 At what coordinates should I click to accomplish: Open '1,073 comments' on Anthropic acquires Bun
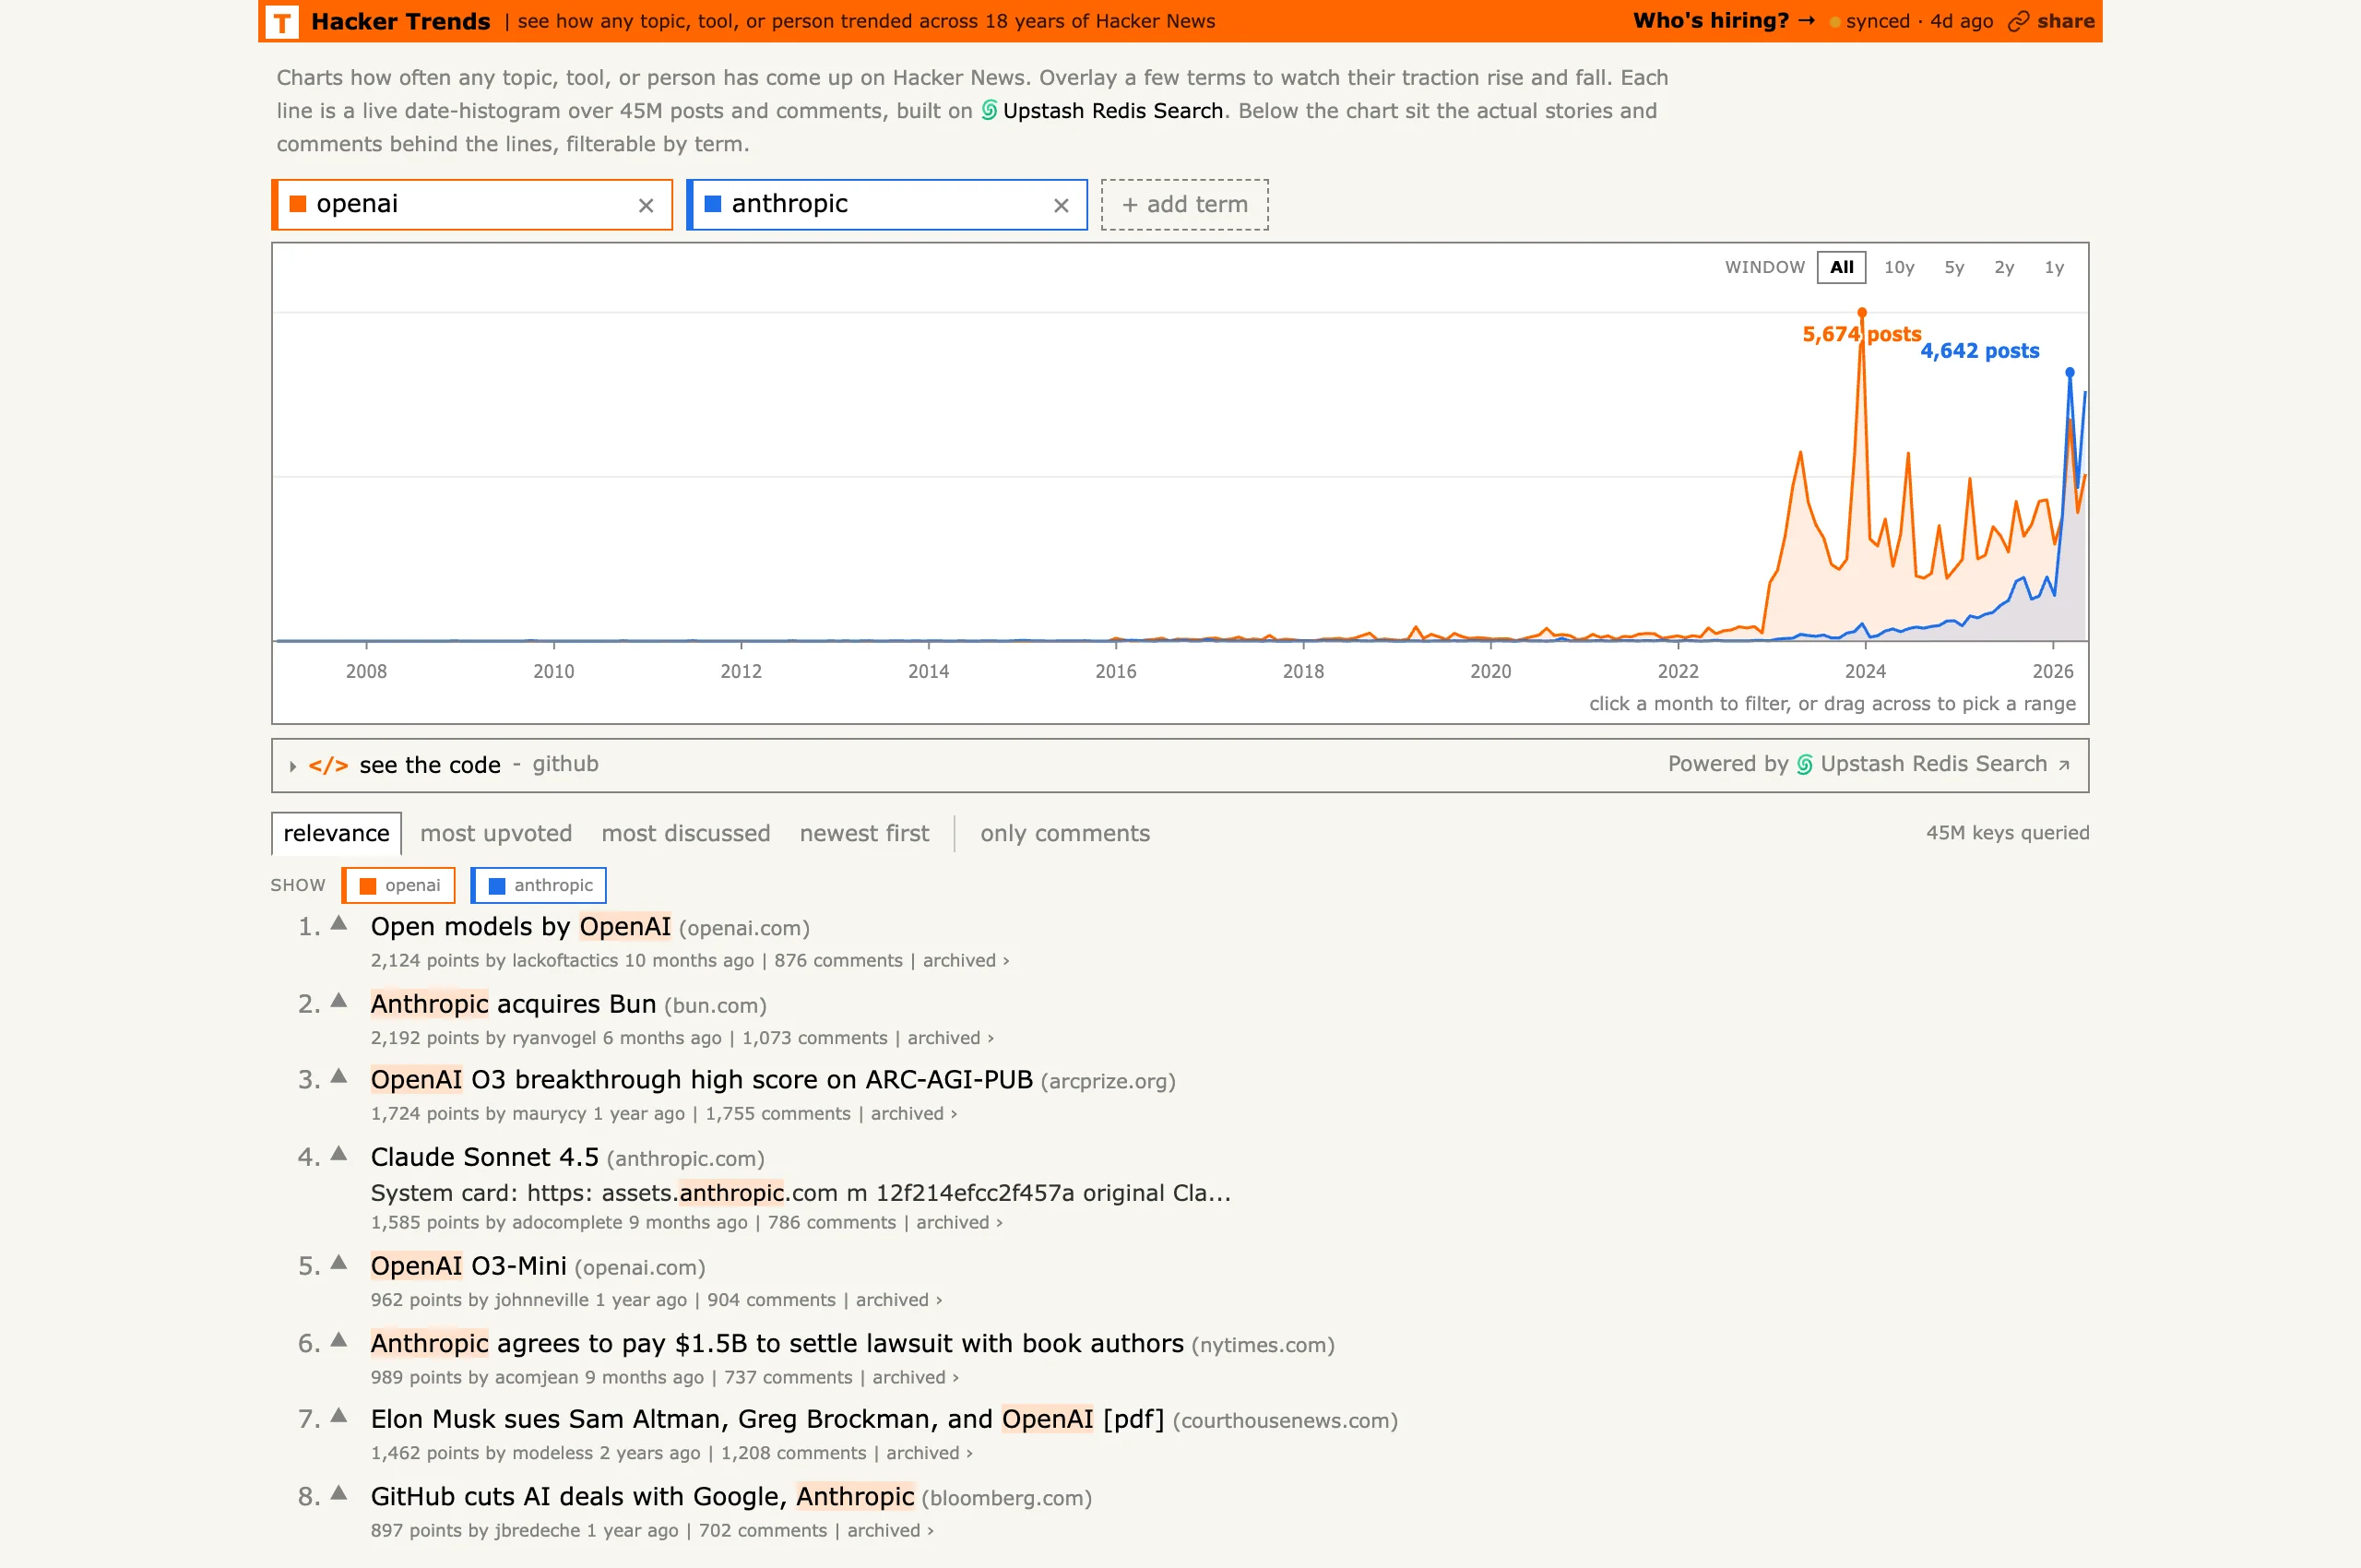[814, 1038]
